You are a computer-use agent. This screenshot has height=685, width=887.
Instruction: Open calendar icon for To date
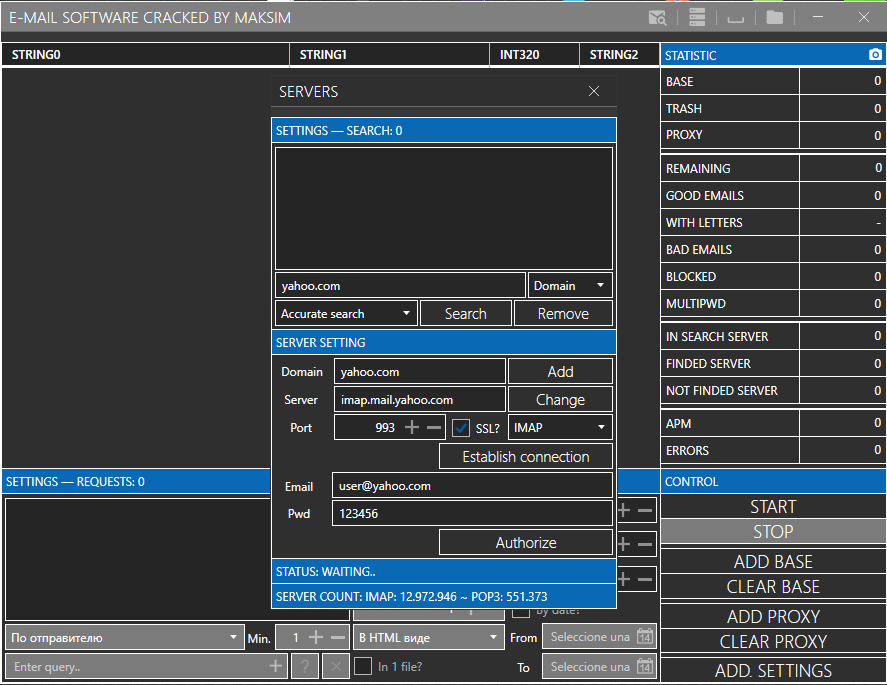pyautogui.click(x=645, y=666)
